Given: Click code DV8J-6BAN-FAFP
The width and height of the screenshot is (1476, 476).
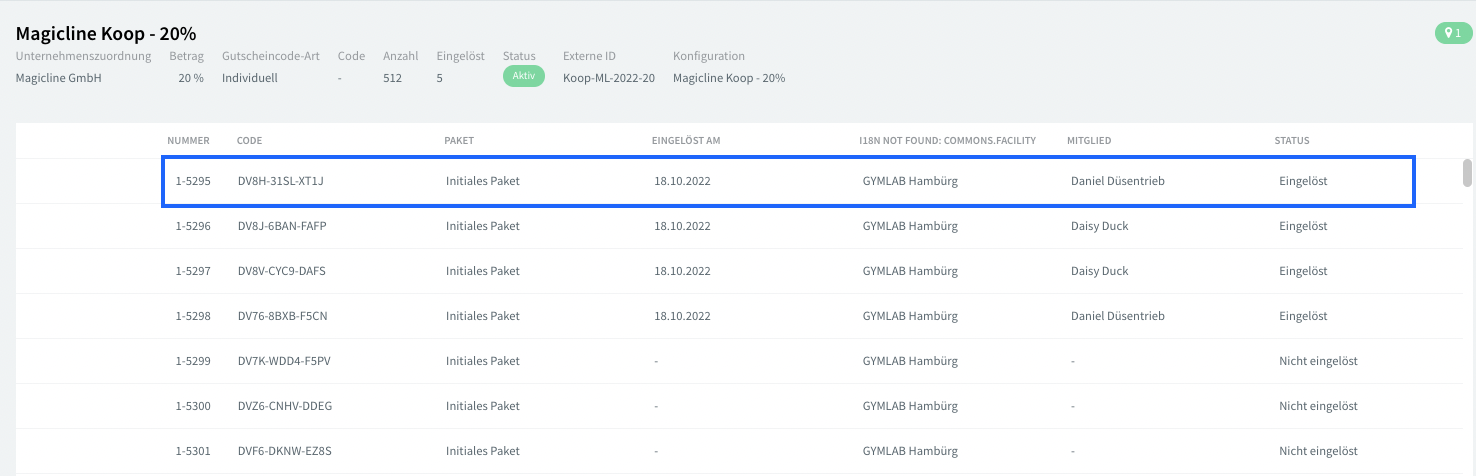Looking at the screenshot, I should point(282,226).
